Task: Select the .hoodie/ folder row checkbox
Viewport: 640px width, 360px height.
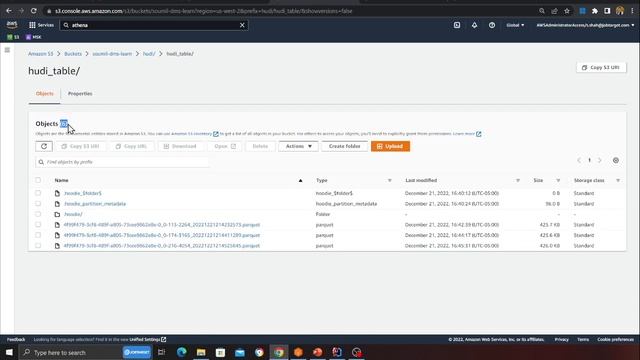Action: [38, 214]
